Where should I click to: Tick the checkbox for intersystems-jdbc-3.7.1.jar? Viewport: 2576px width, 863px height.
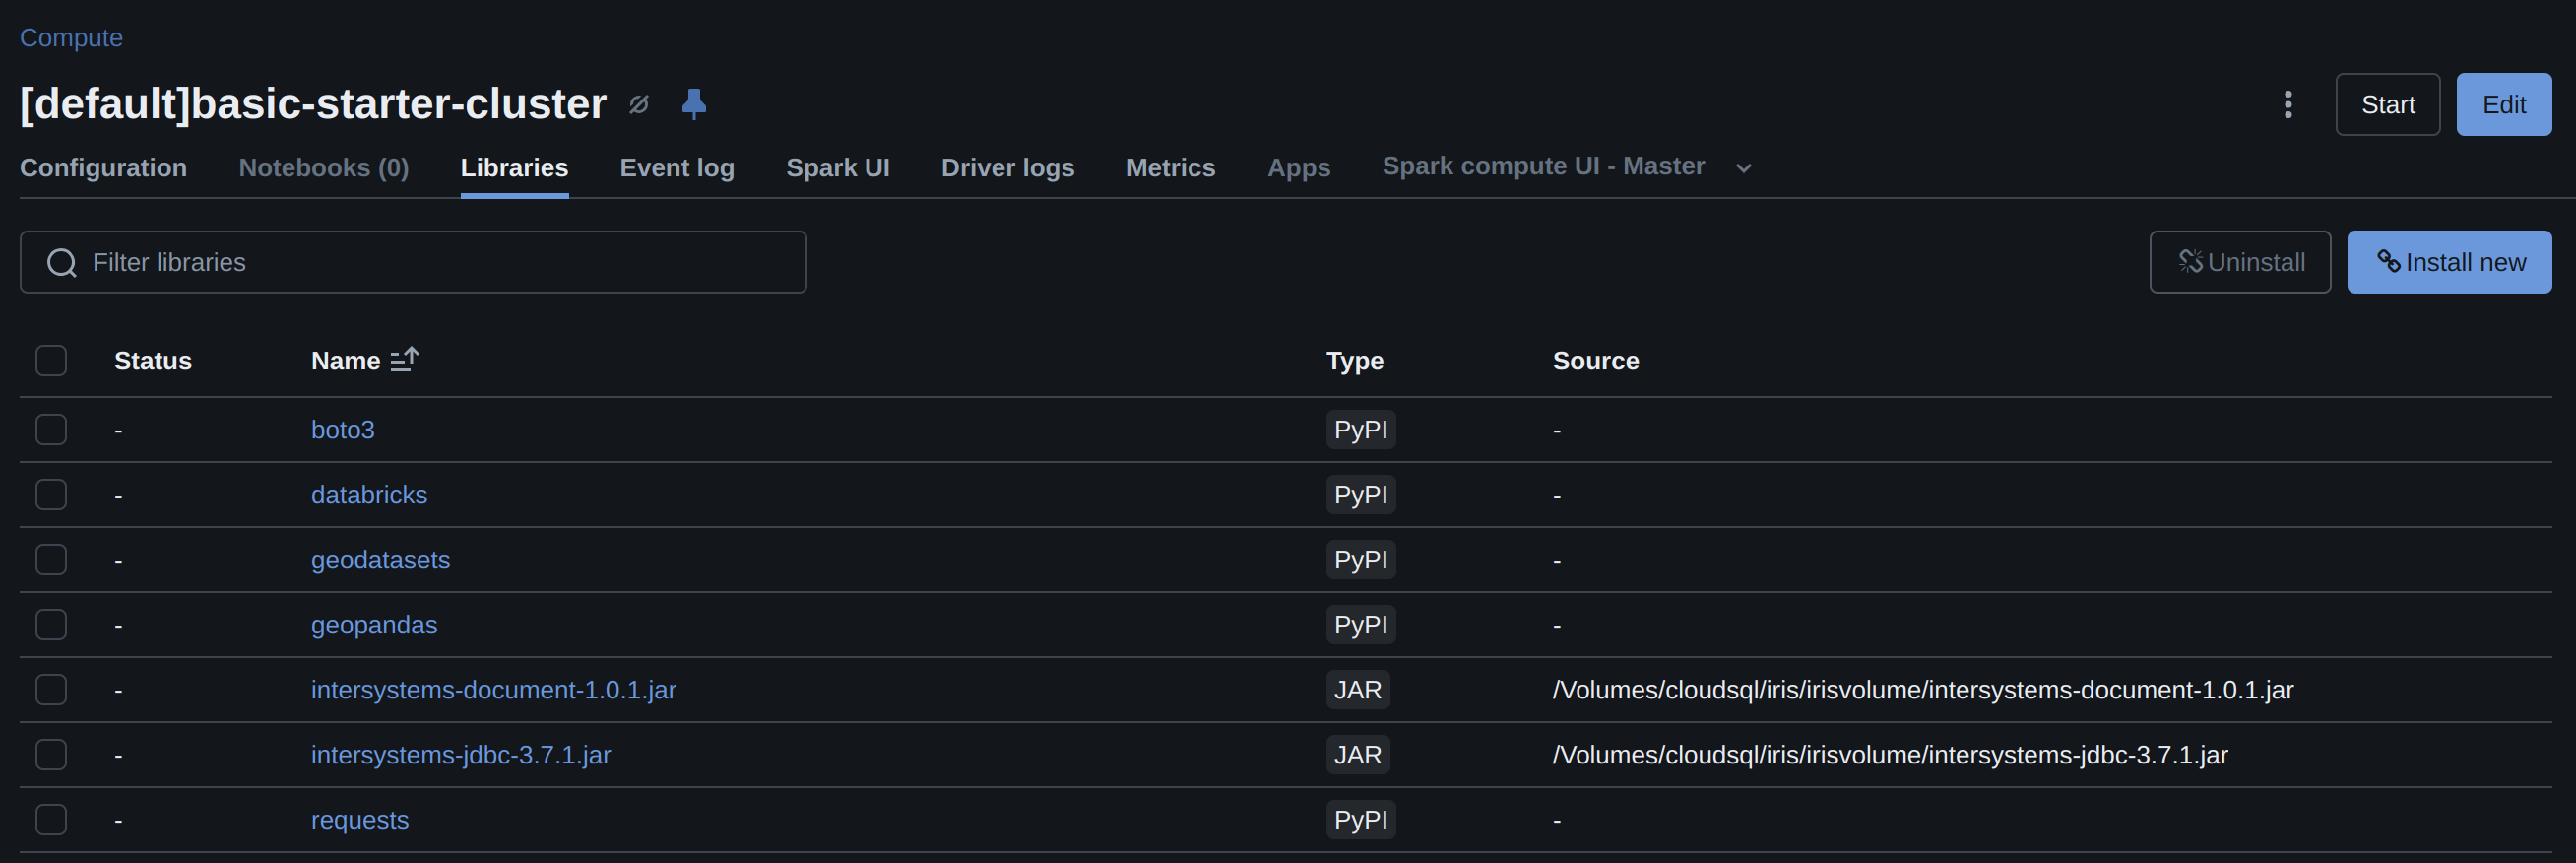[x=51, y=755]
